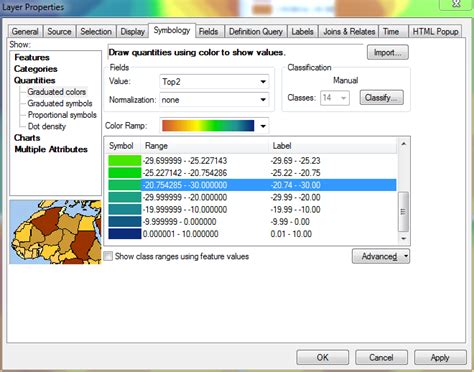Select Categories in the Show list
Image resolution: width=474 pixels, height=372 pixels.
coord(36,69)
